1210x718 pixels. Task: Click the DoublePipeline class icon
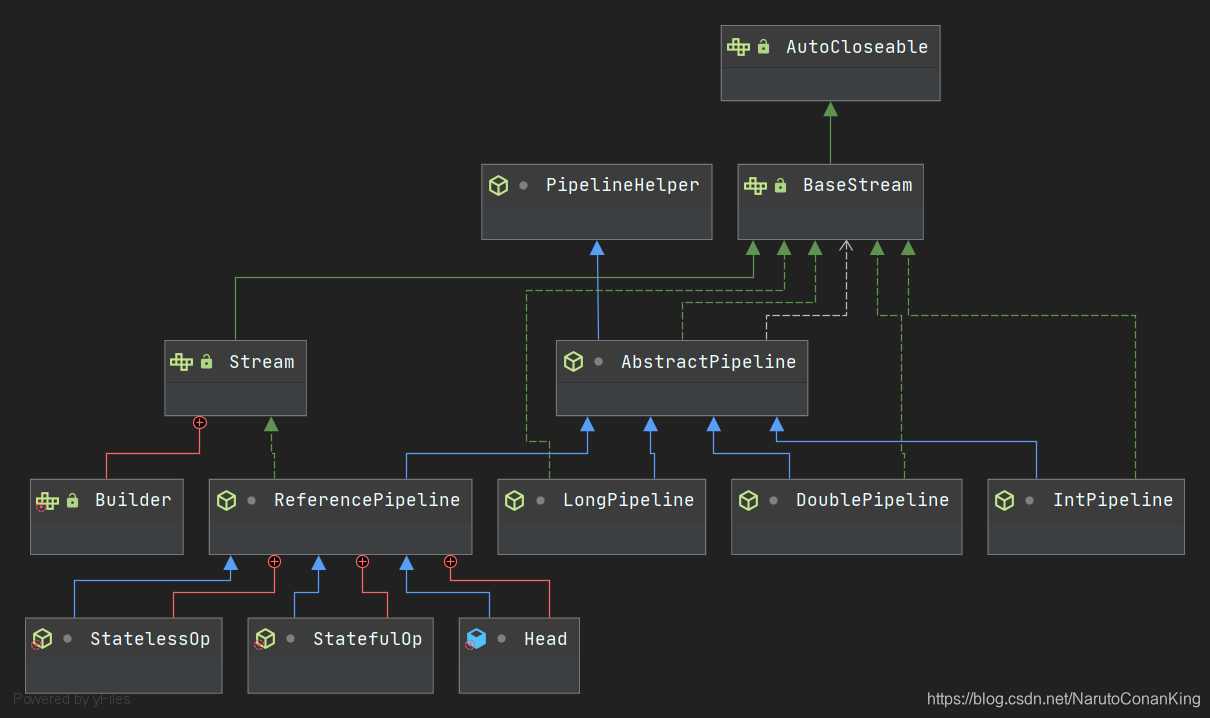click(748, 500)
